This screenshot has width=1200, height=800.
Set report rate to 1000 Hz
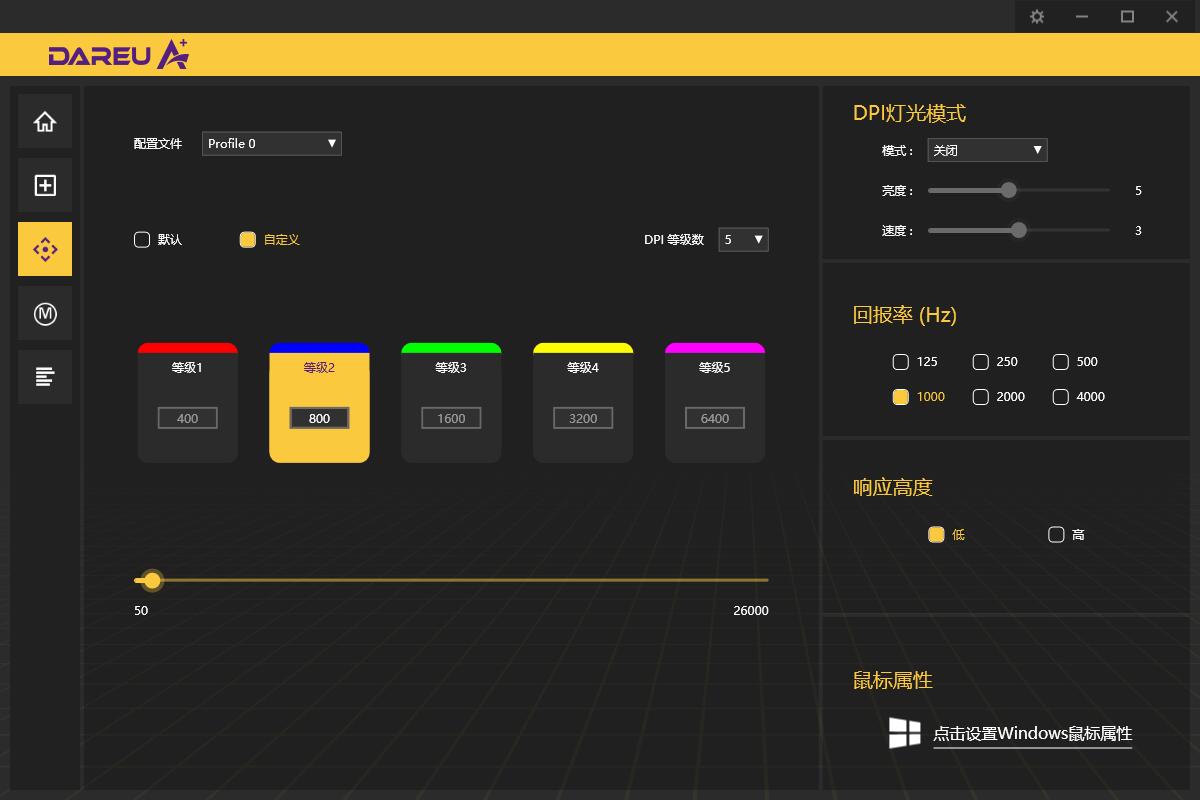(x=901, y=397)
